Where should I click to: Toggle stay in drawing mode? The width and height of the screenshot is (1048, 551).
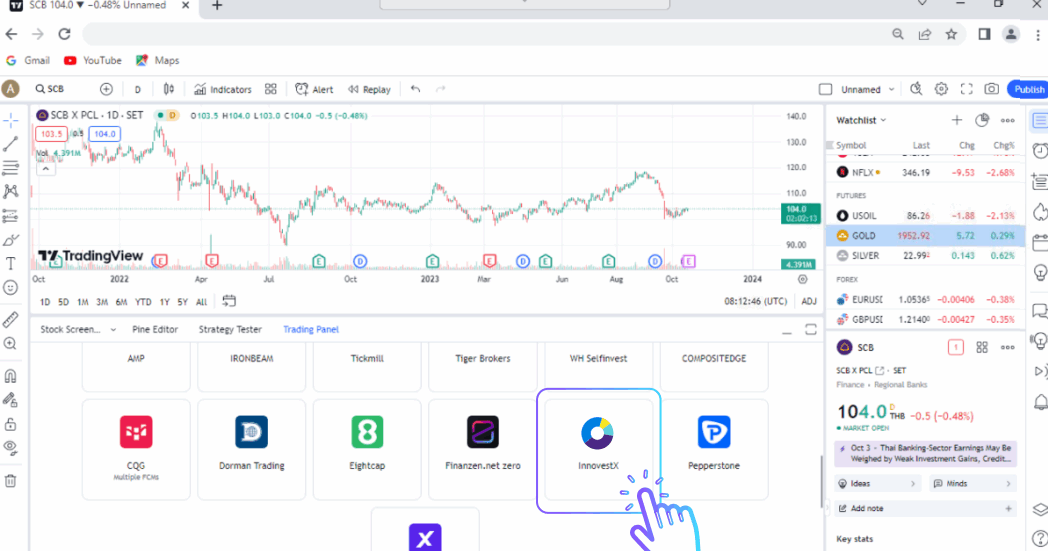click(x=11, y=400)
